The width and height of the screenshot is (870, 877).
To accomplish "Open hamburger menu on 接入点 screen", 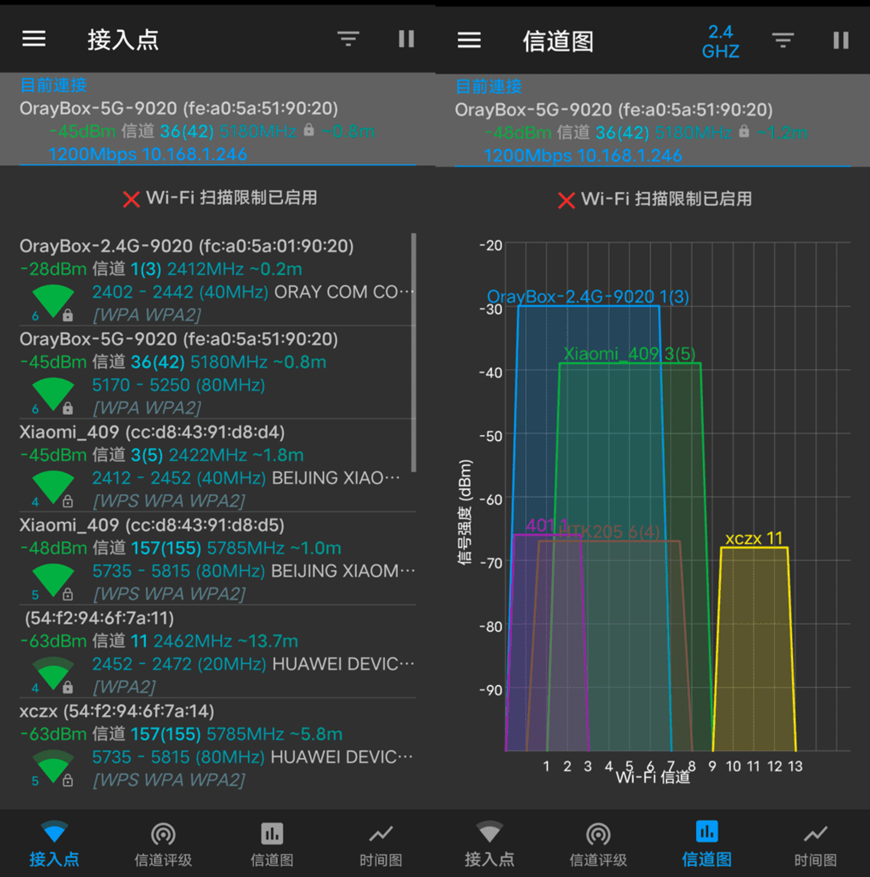I will click(x=34, y=39).
